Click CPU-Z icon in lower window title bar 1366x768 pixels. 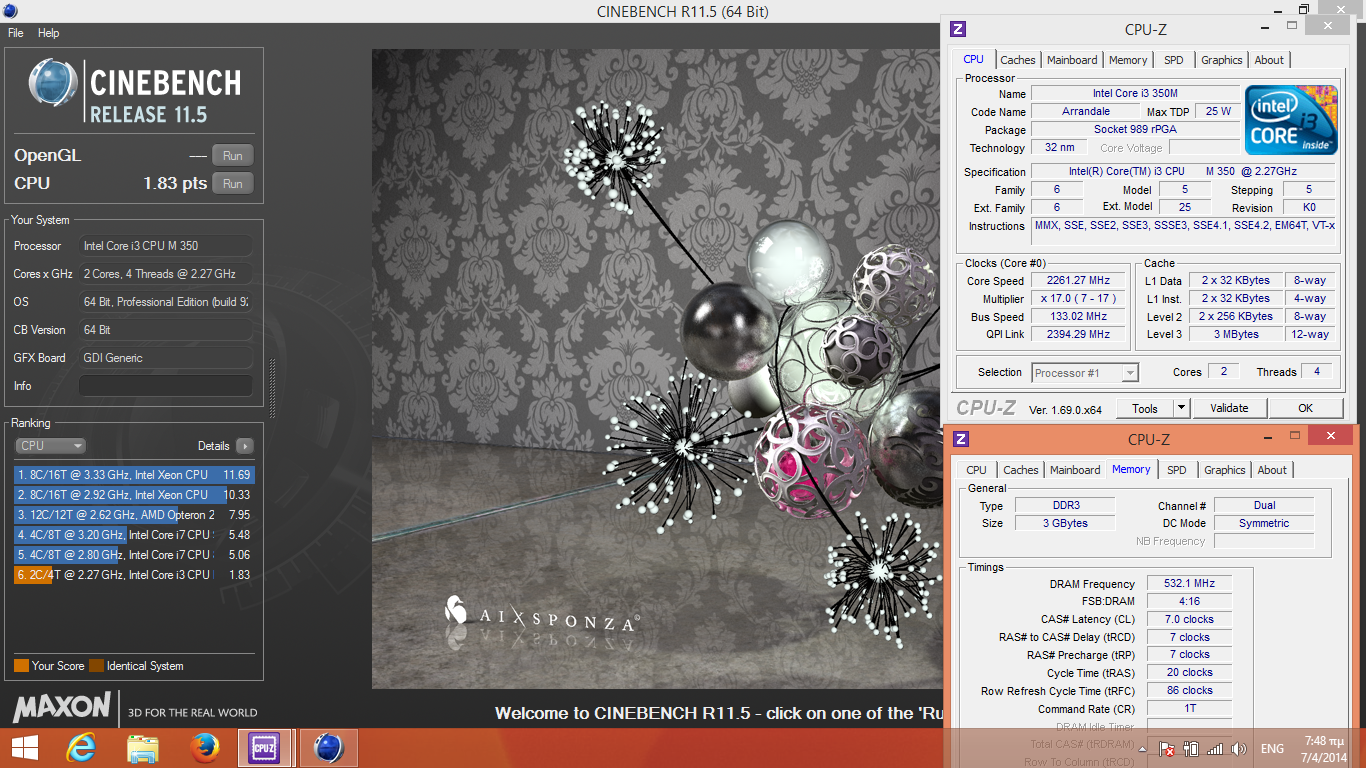(x=961, y=439)
